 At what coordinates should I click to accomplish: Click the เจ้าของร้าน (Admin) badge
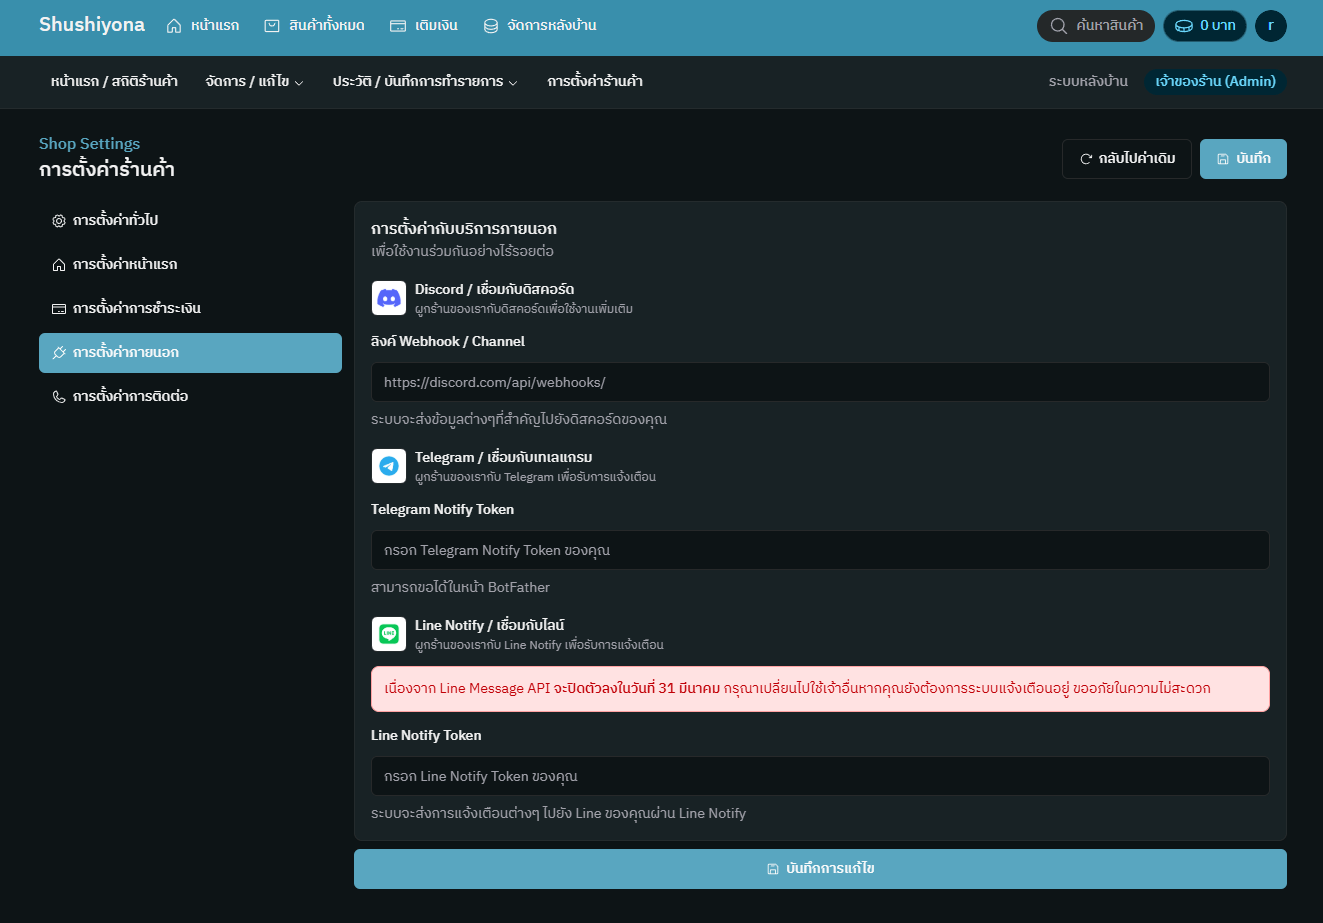click(x=1215, y=82)
